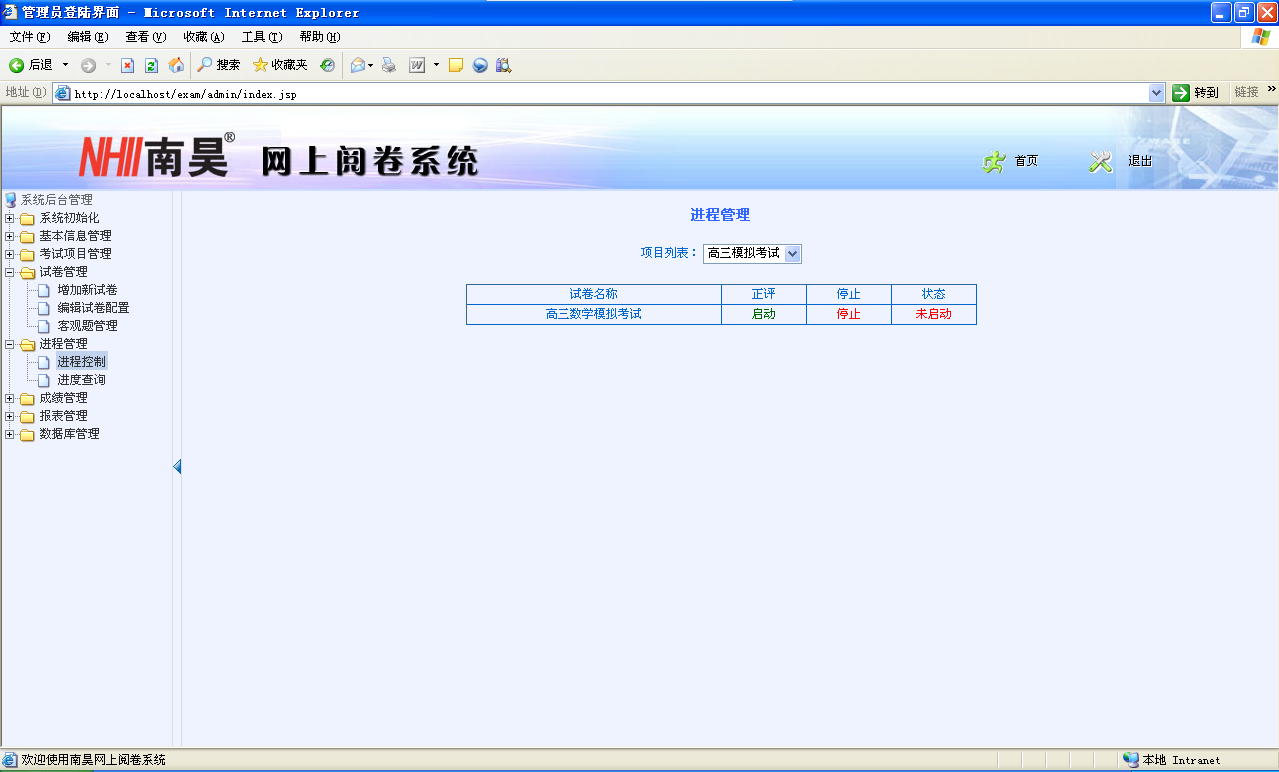The image size is (1279, 772).
Task: Collapse the 试卷管理 tree branch
Action: tap(8, 271)
